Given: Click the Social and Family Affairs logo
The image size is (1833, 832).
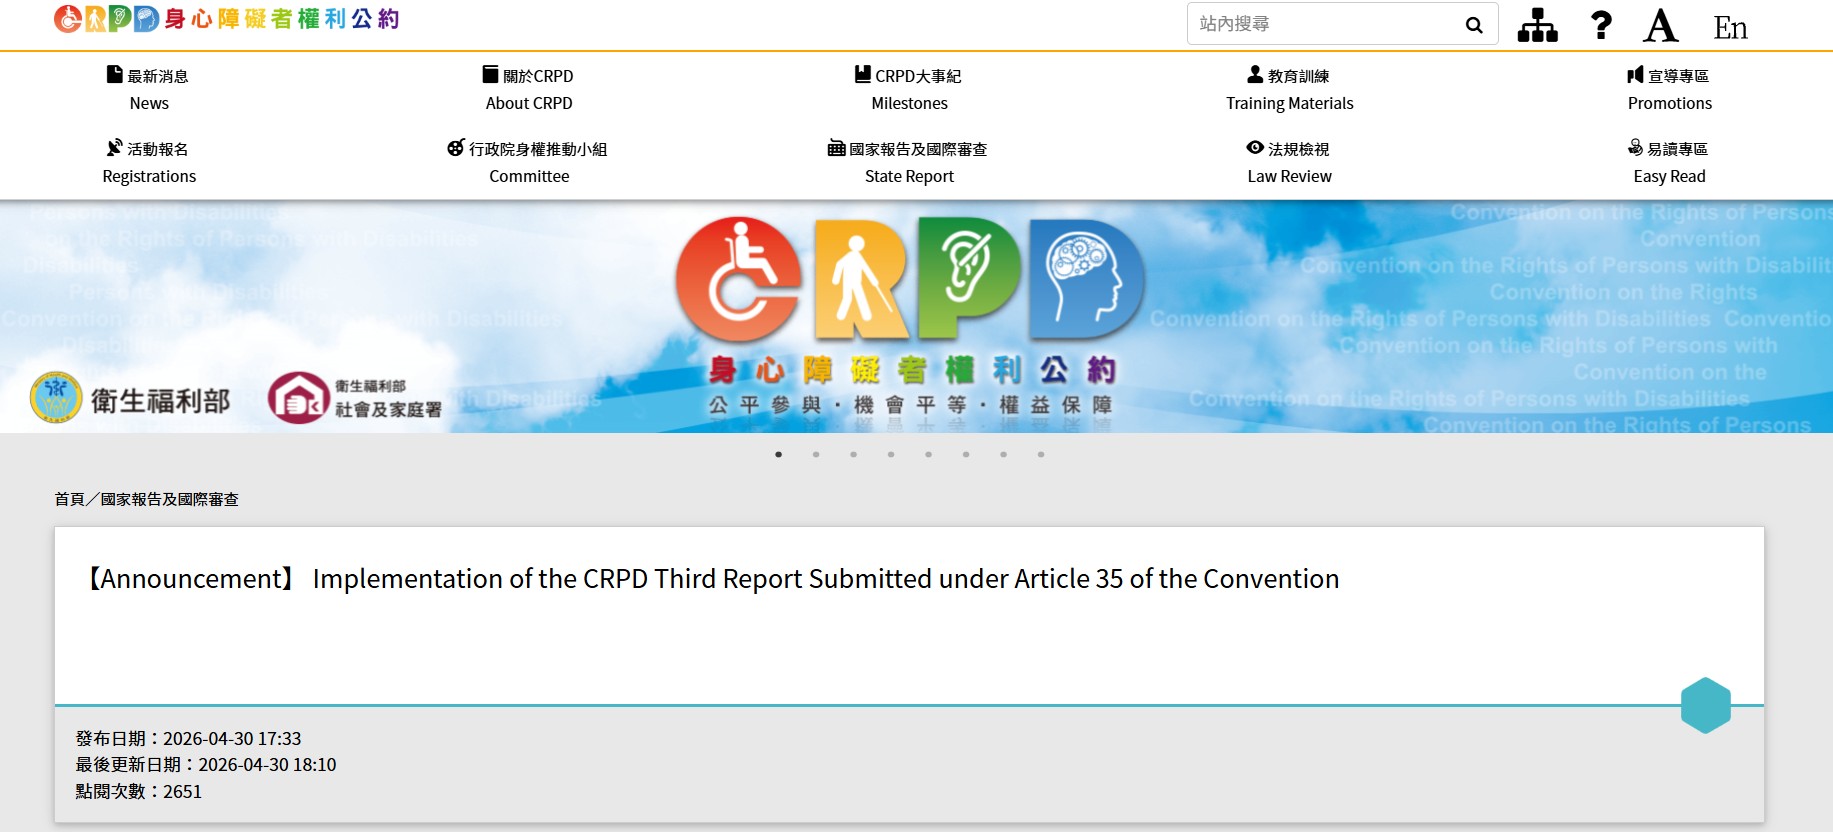Looking at the screenshot, I should pyautogui.click(x=355, y=398).
